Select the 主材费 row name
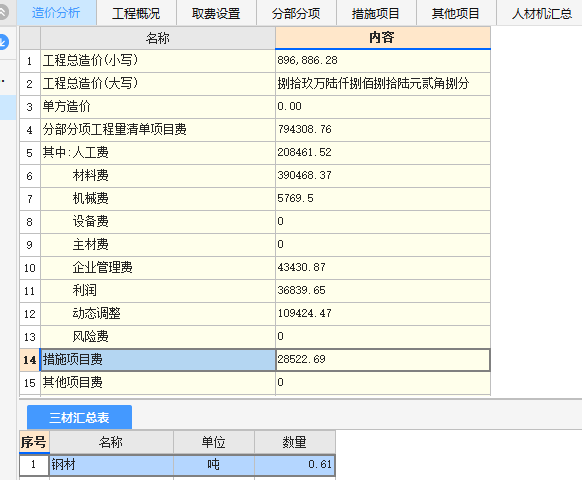 coord(158,245)
